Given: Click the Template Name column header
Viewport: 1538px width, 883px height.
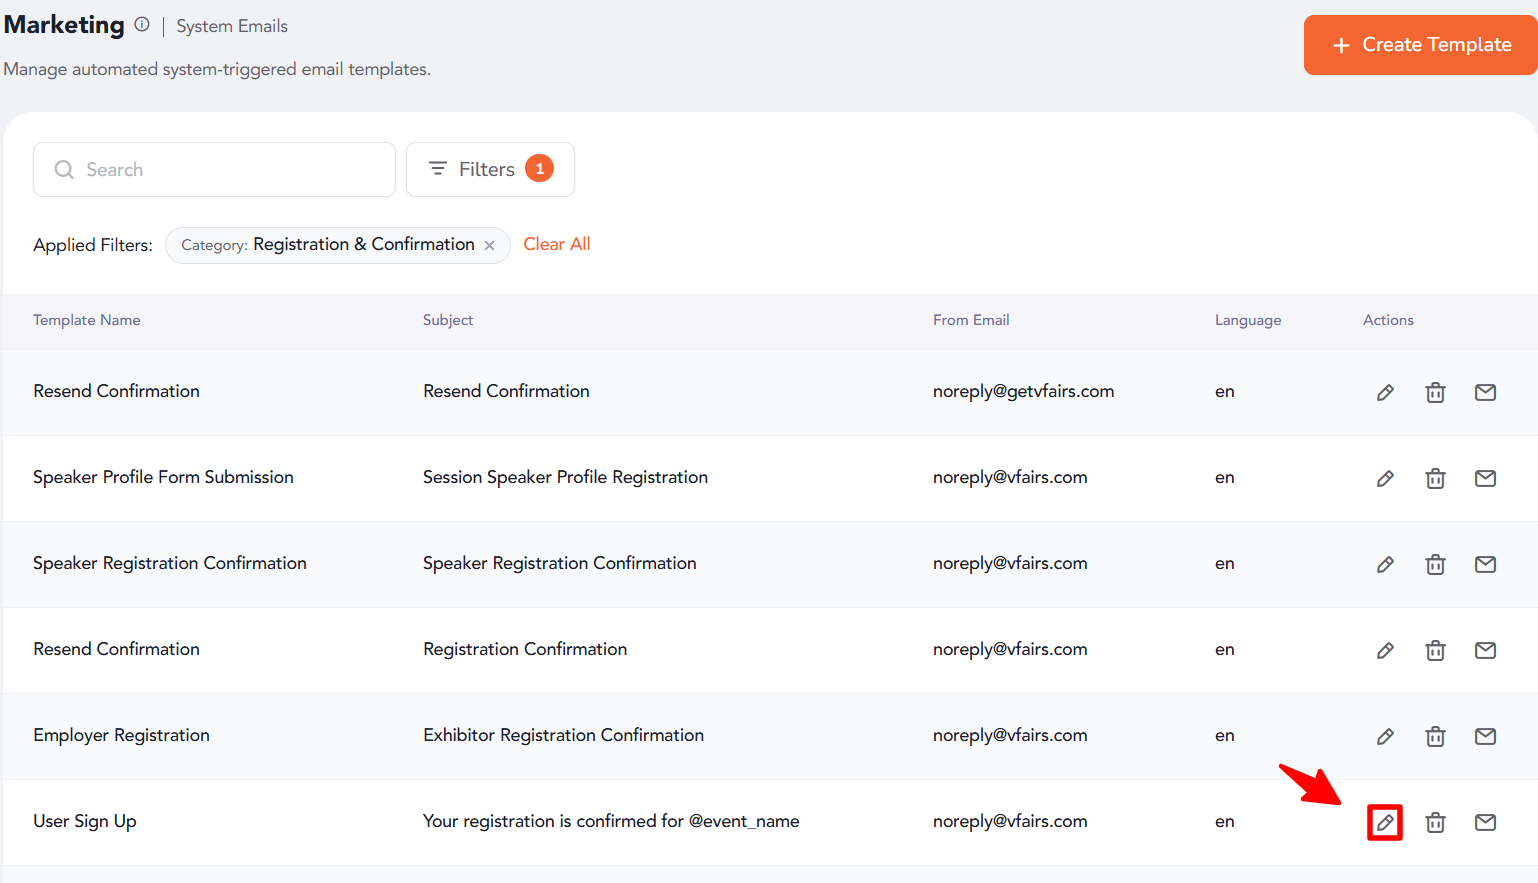Looking at the screenshot, I should 87,320.
